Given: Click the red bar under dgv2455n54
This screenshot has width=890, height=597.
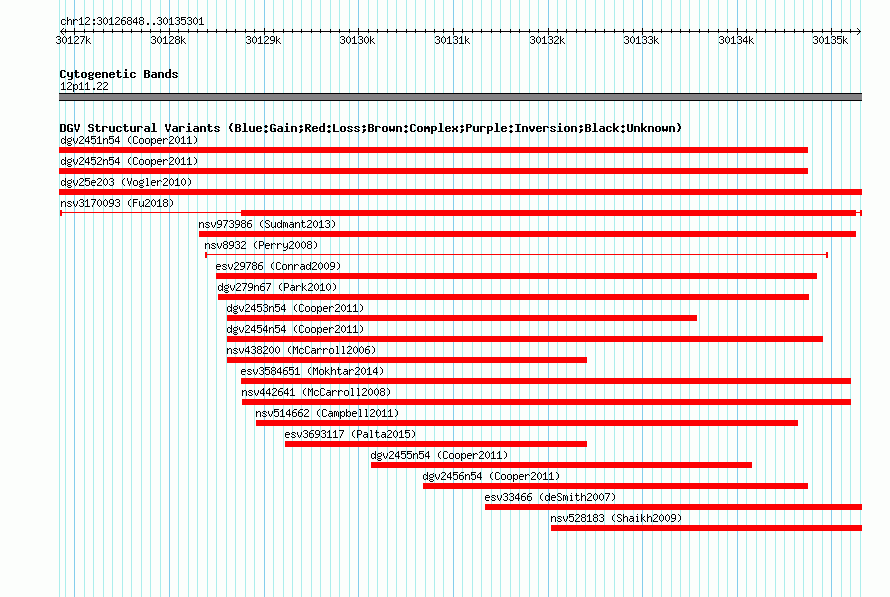Looking at the screenshot, I should (561, 465).
